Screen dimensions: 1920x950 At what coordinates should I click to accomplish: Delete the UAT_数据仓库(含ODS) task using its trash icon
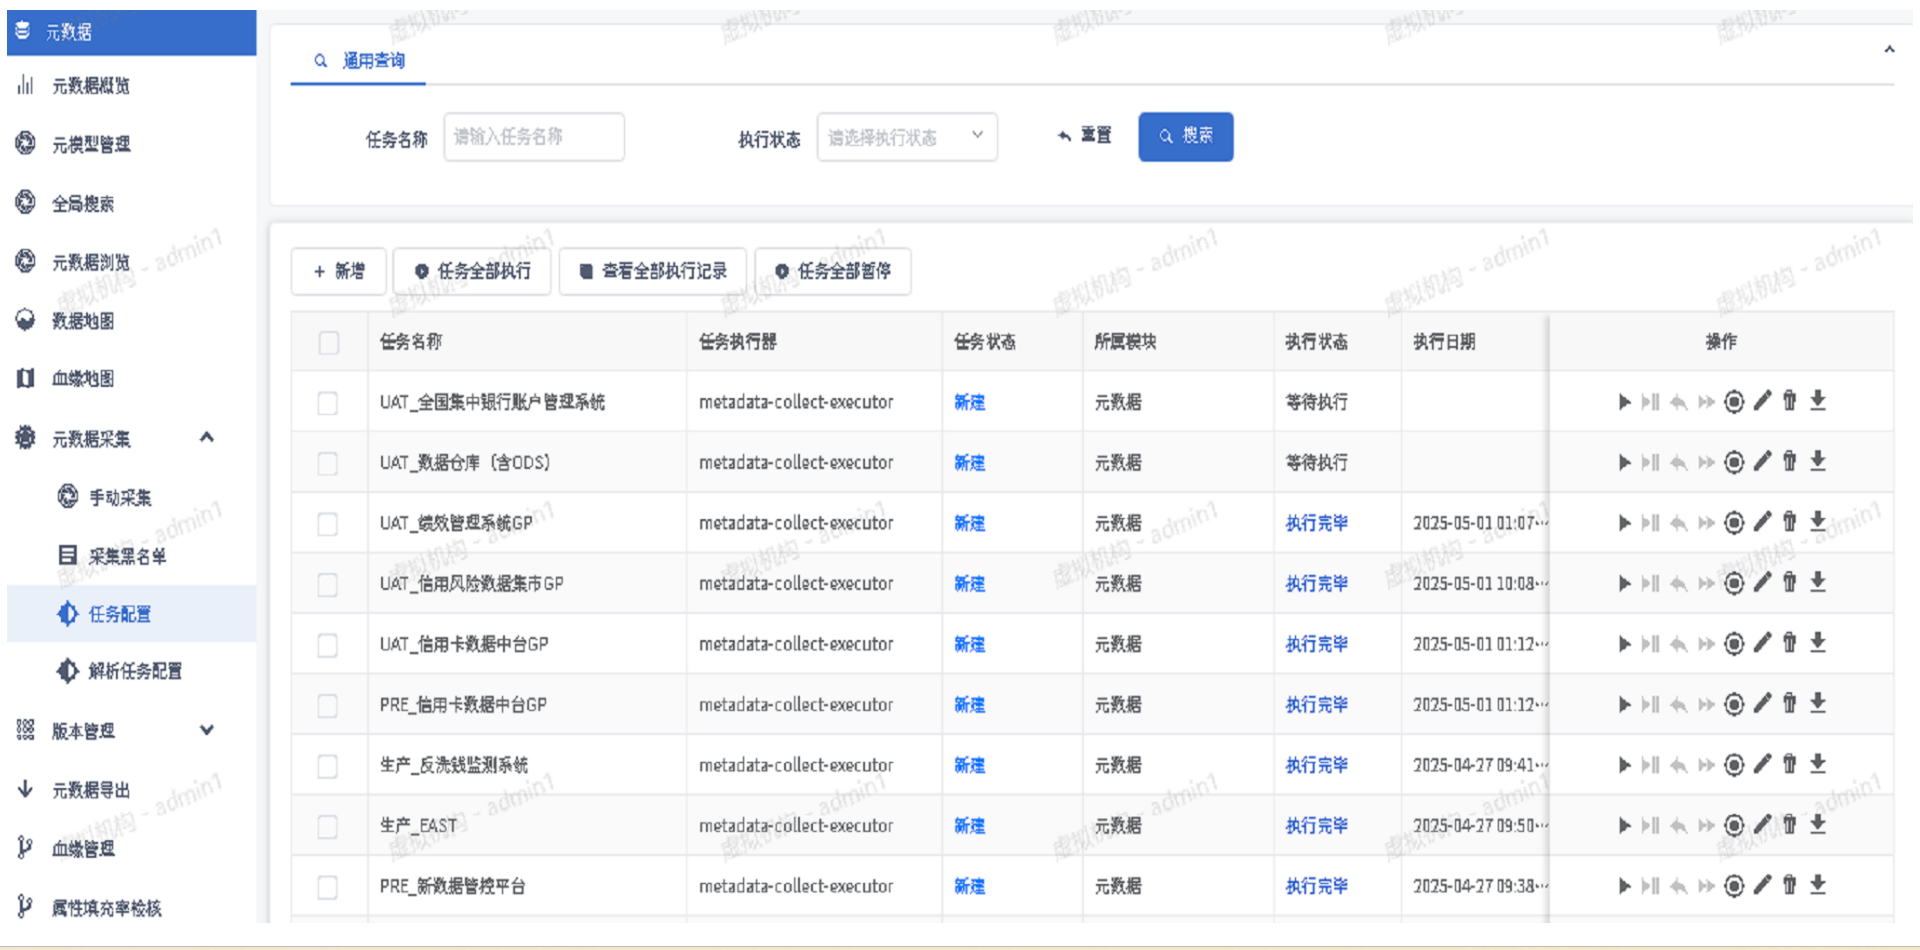tap(1790, 461)
